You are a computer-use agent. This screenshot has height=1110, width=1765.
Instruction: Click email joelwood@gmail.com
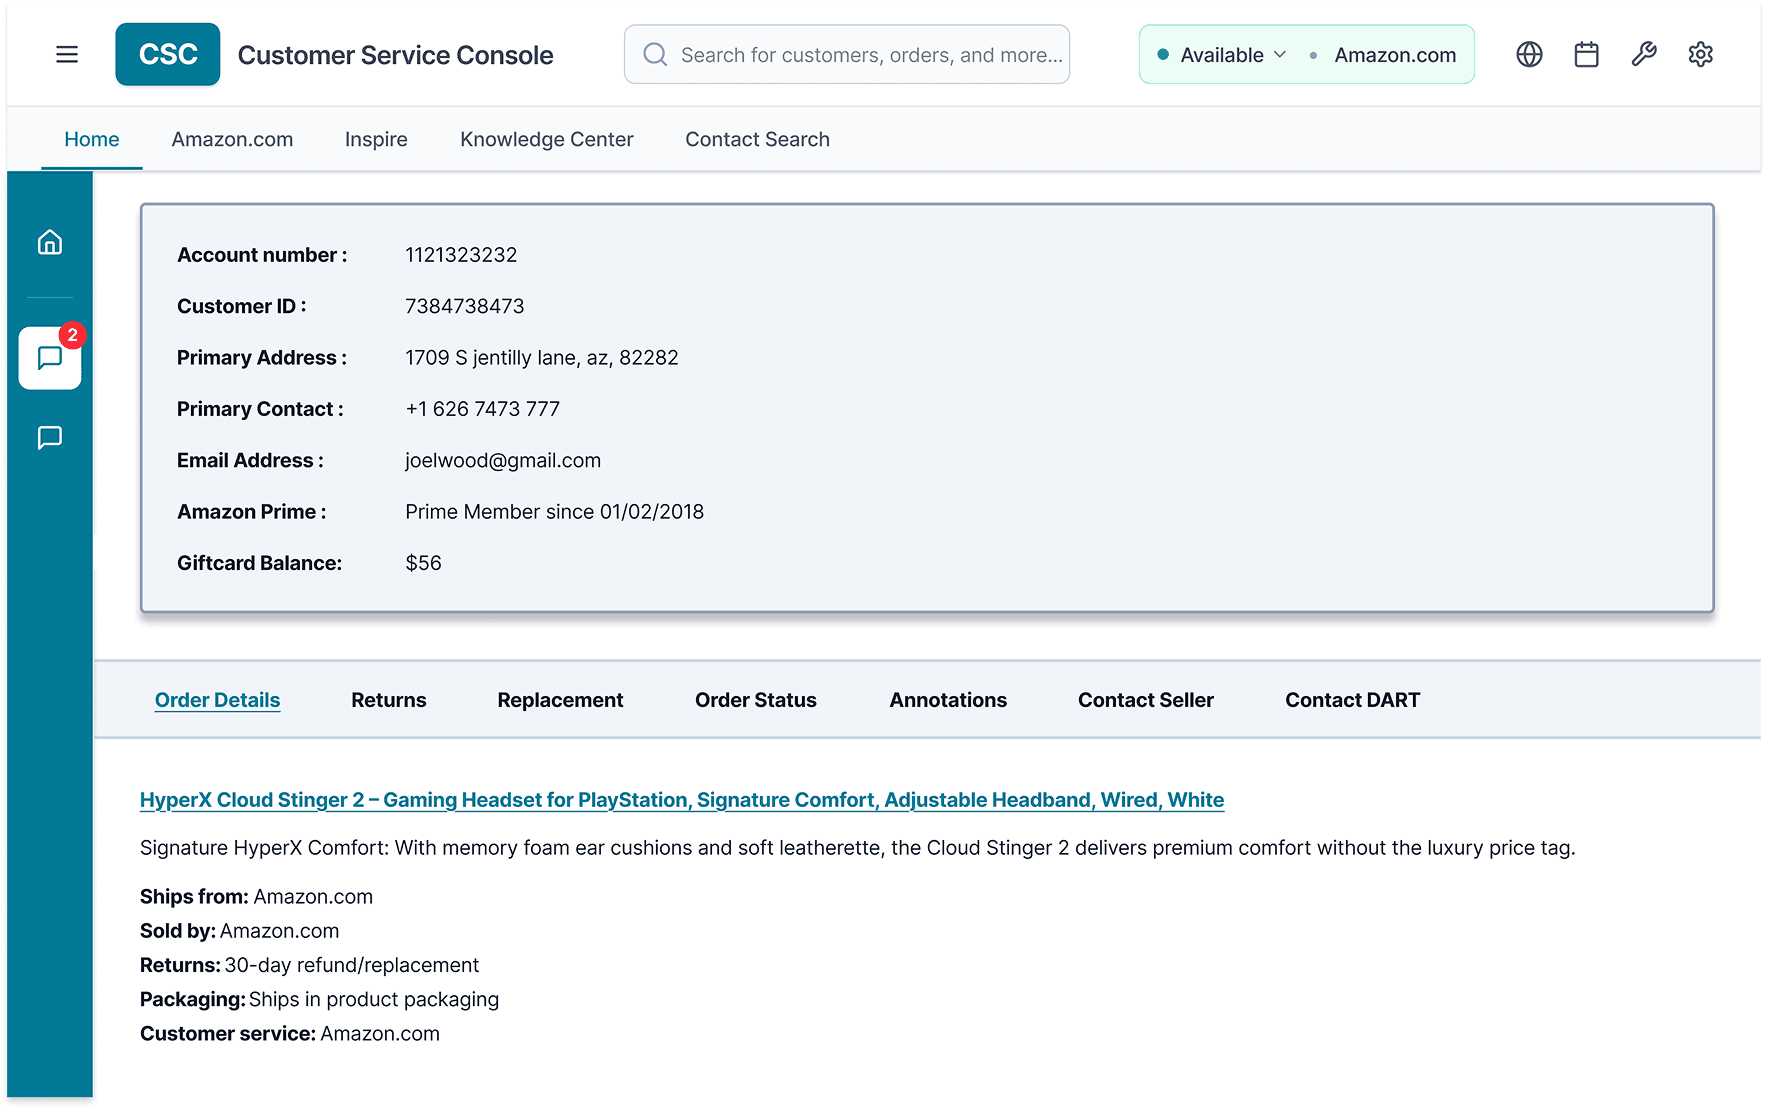503,461
